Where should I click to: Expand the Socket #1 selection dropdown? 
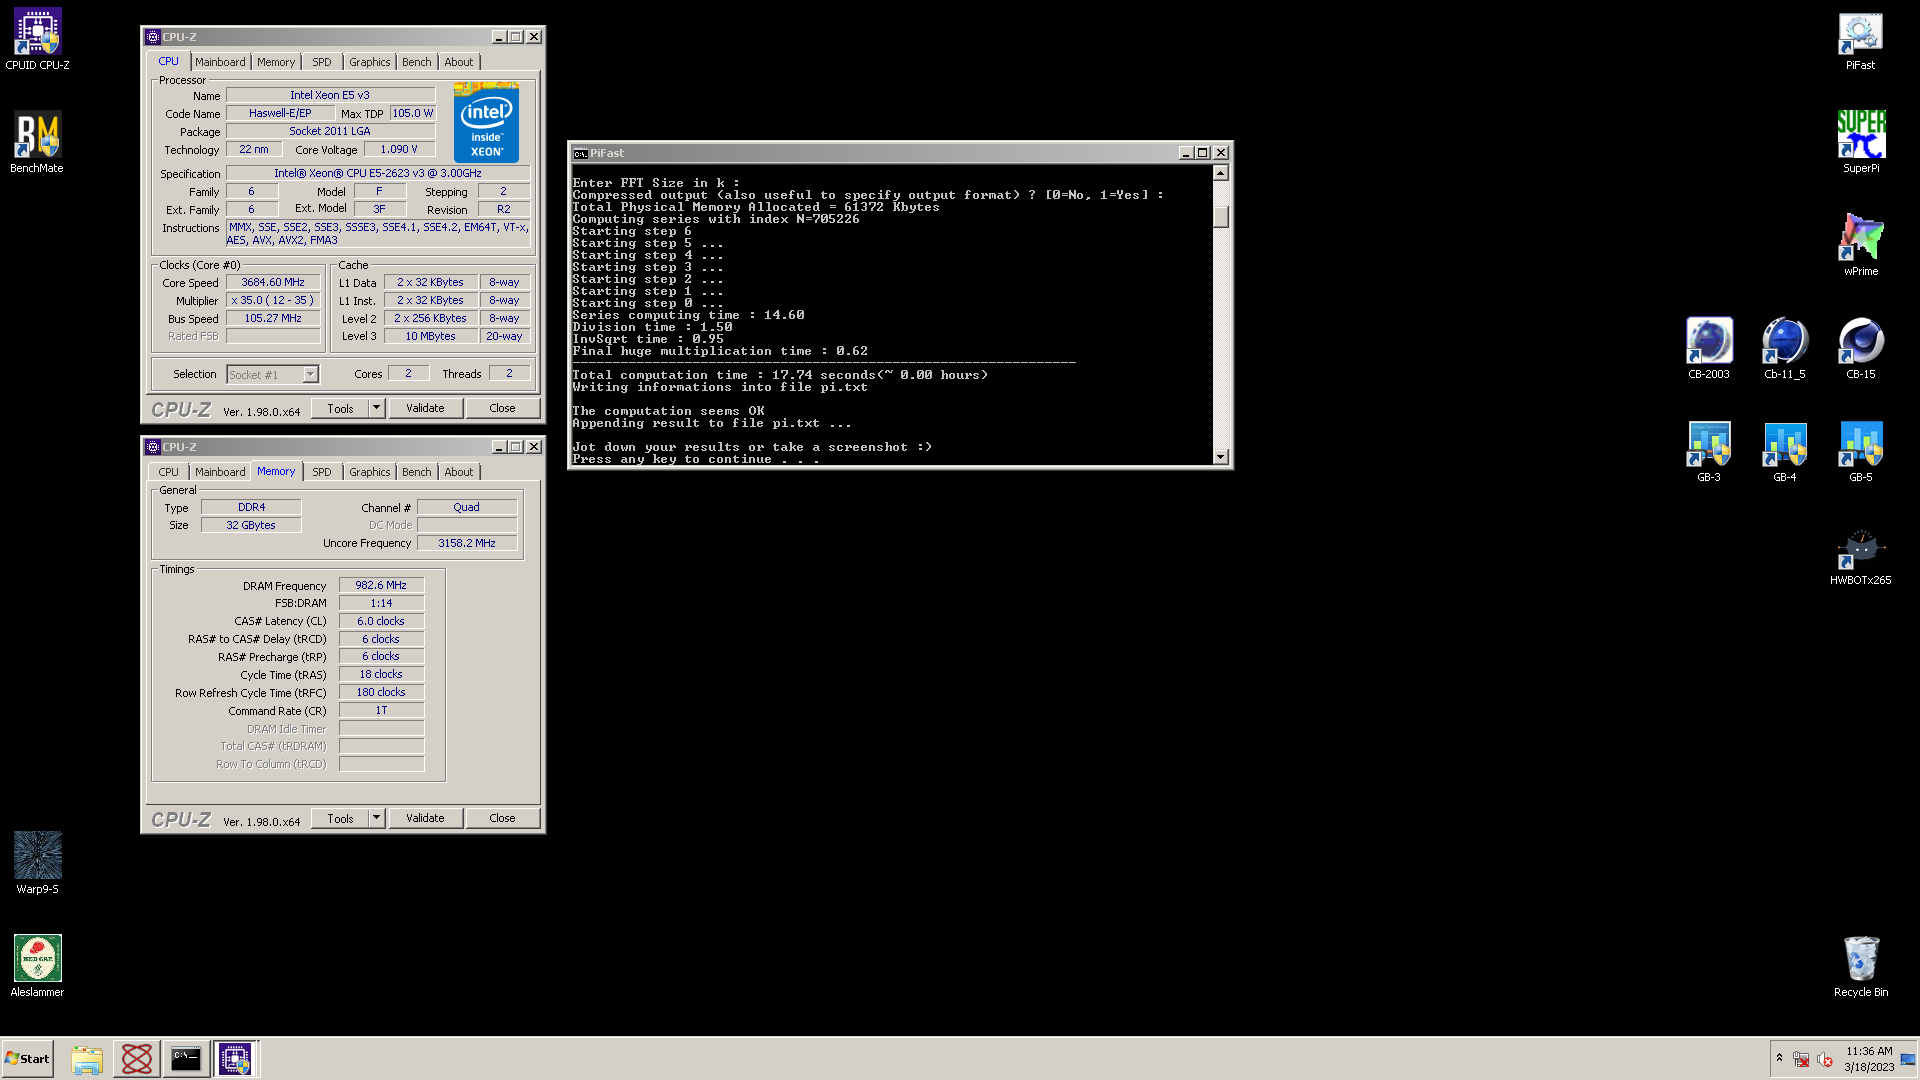310,374
